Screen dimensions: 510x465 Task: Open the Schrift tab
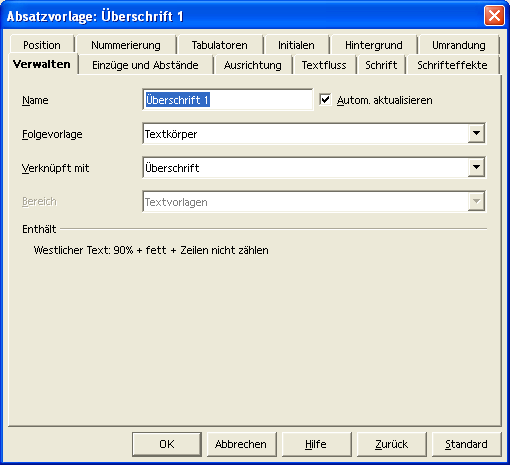(x=381, y=65)
